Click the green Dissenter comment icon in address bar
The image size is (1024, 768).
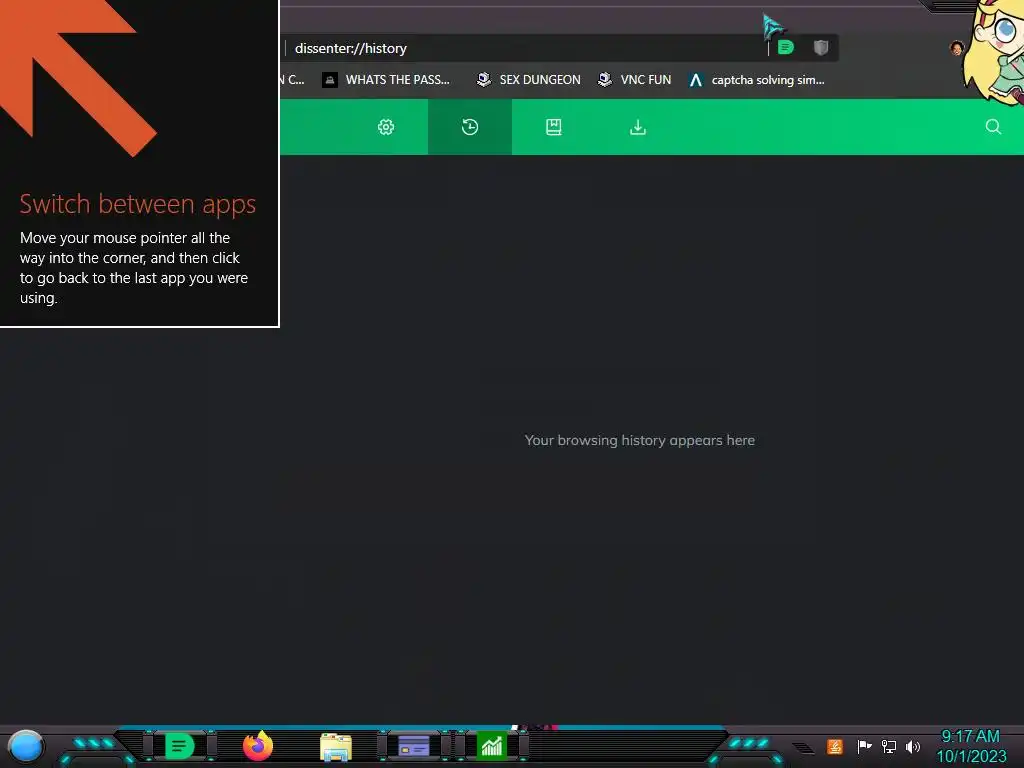click(786, 47)
